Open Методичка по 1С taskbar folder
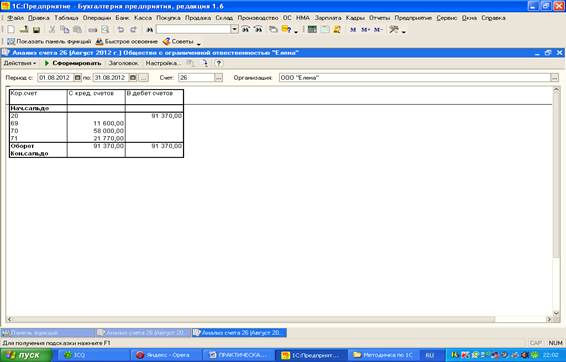The width and height of the screenshot is (566, 362). pyautogui.click(x=384, y=355)
